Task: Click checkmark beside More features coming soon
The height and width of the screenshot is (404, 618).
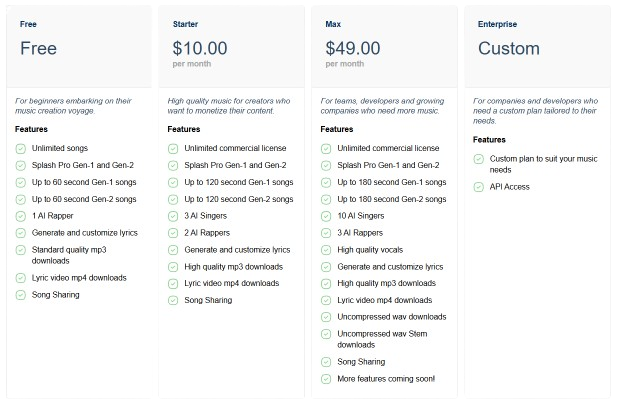Action: (326, 379)
